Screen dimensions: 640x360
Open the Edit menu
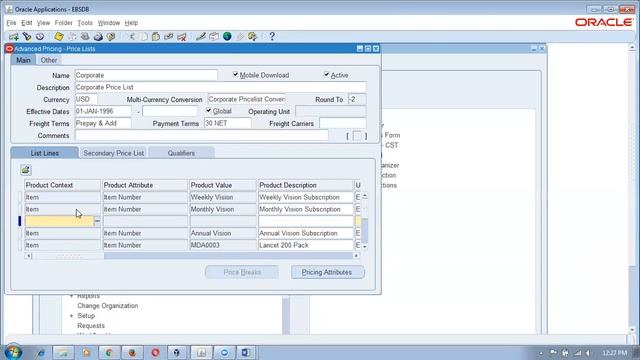(x=27, y=23)
